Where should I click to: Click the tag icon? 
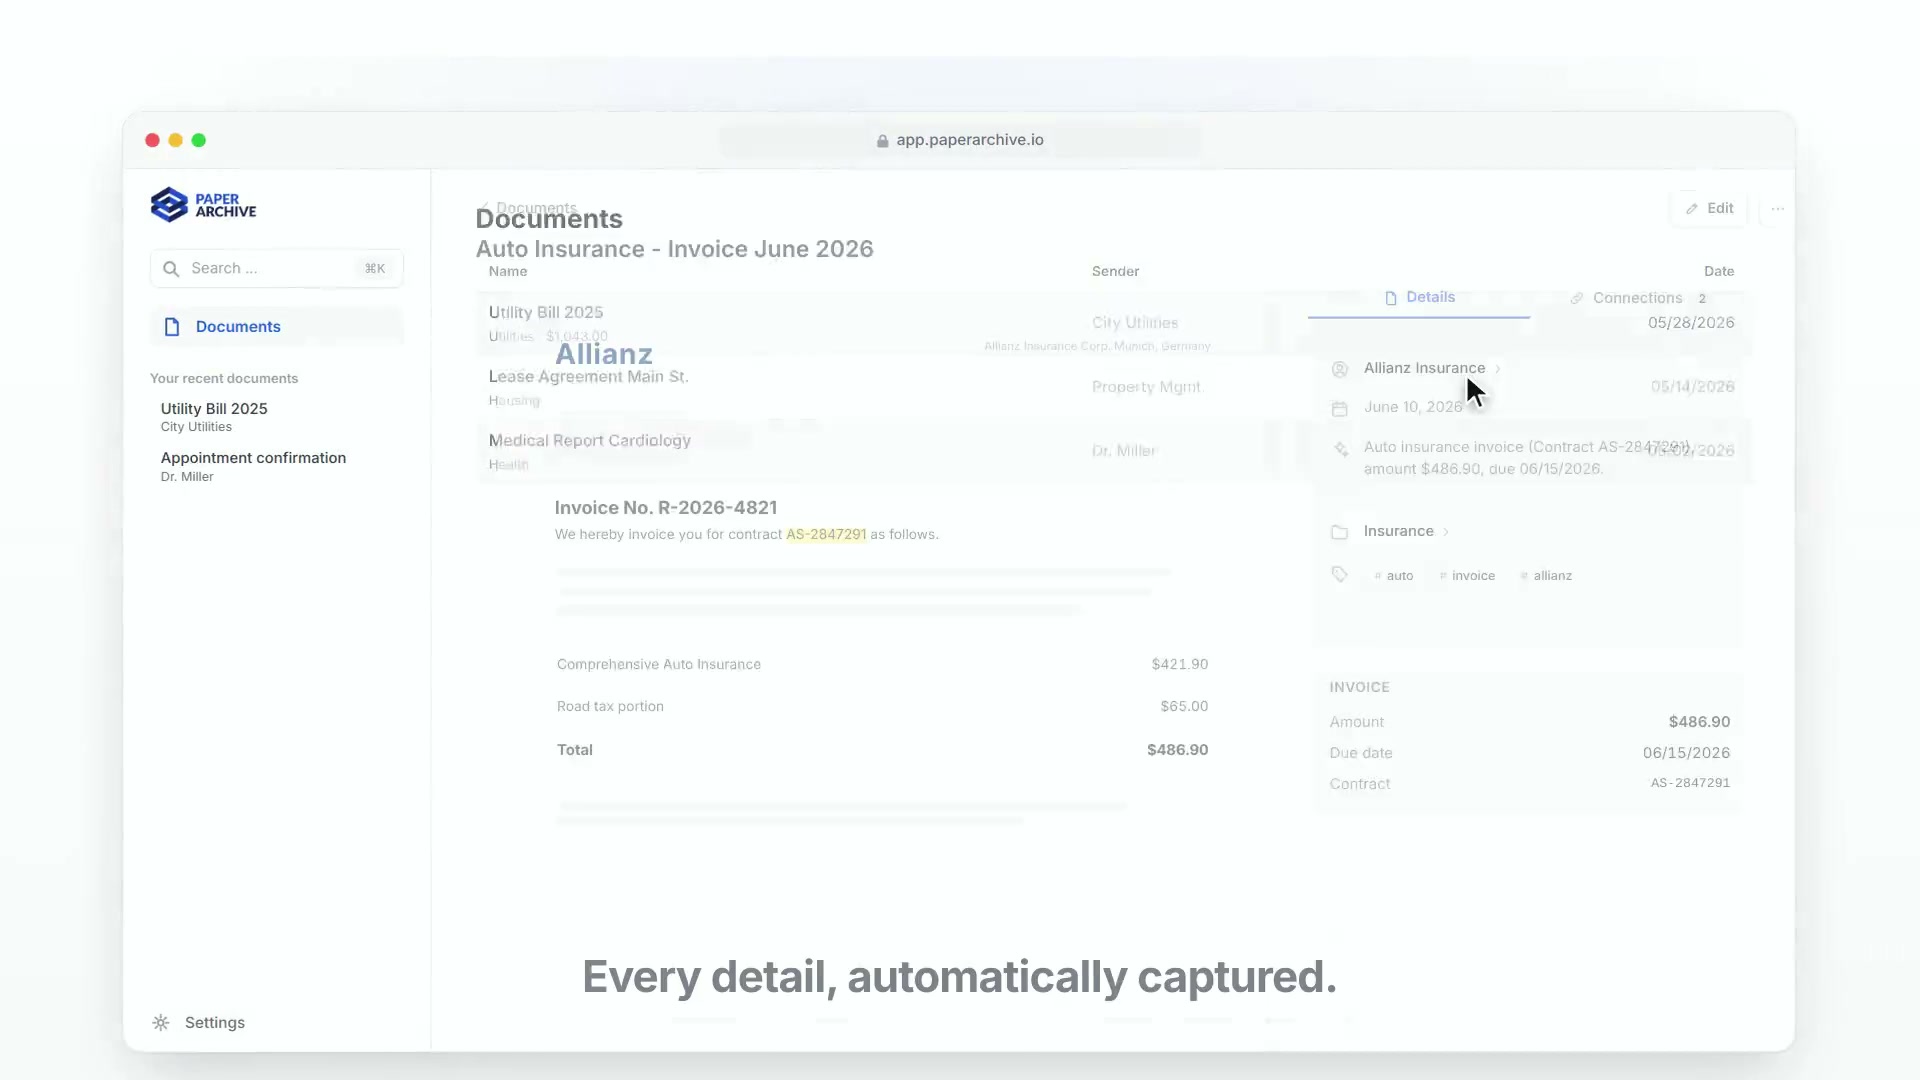(x=1340, y=575)
